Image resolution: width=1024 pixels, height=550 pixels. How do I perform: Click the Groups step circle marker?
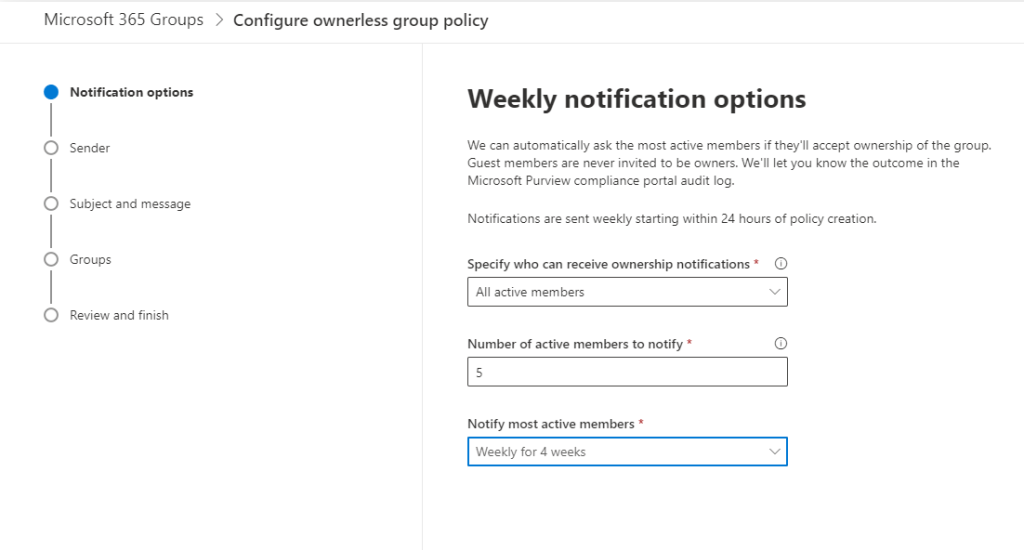[x=51, y=259]
